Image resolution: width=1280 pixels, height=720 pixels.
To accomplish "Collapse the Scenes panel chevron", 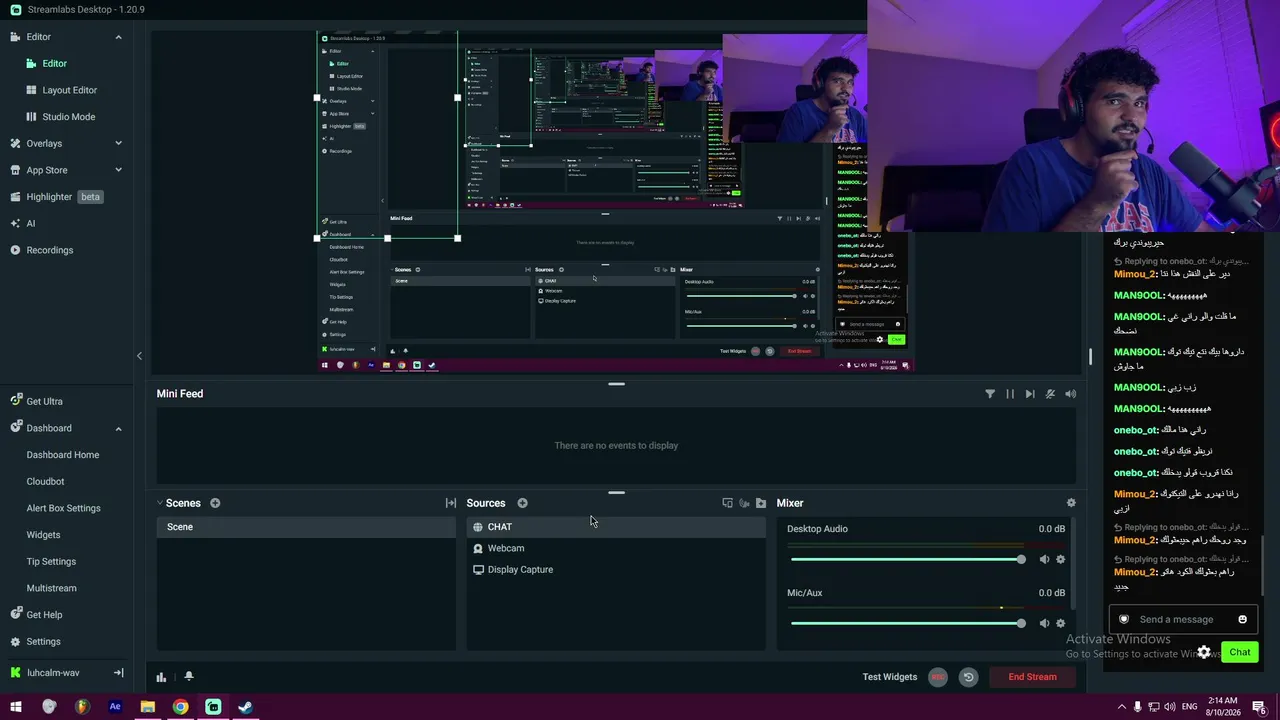I will point(160,503).
